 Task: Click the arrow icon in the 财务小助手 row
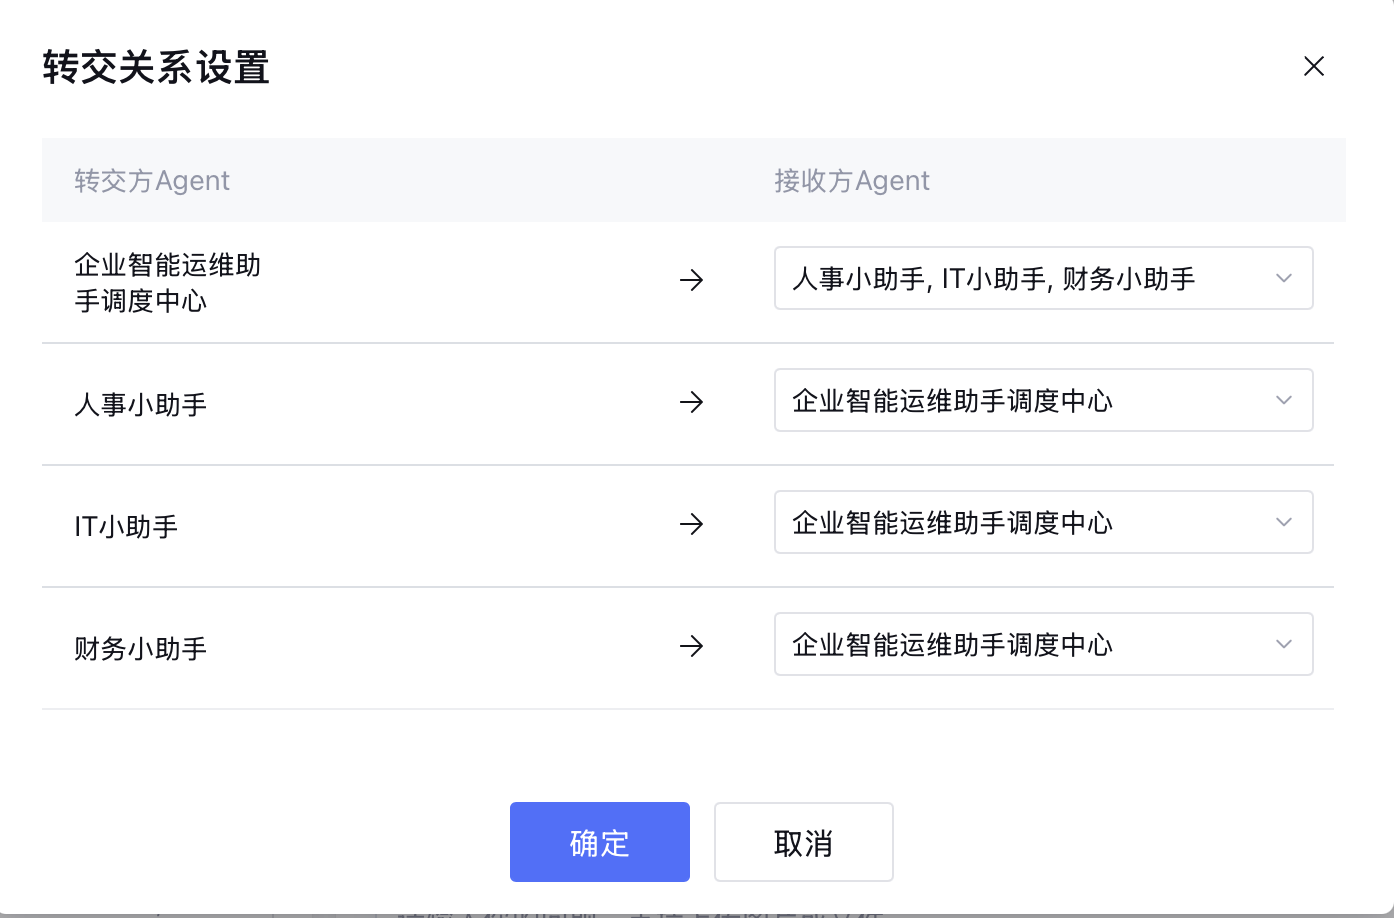(x=692, y=647)
